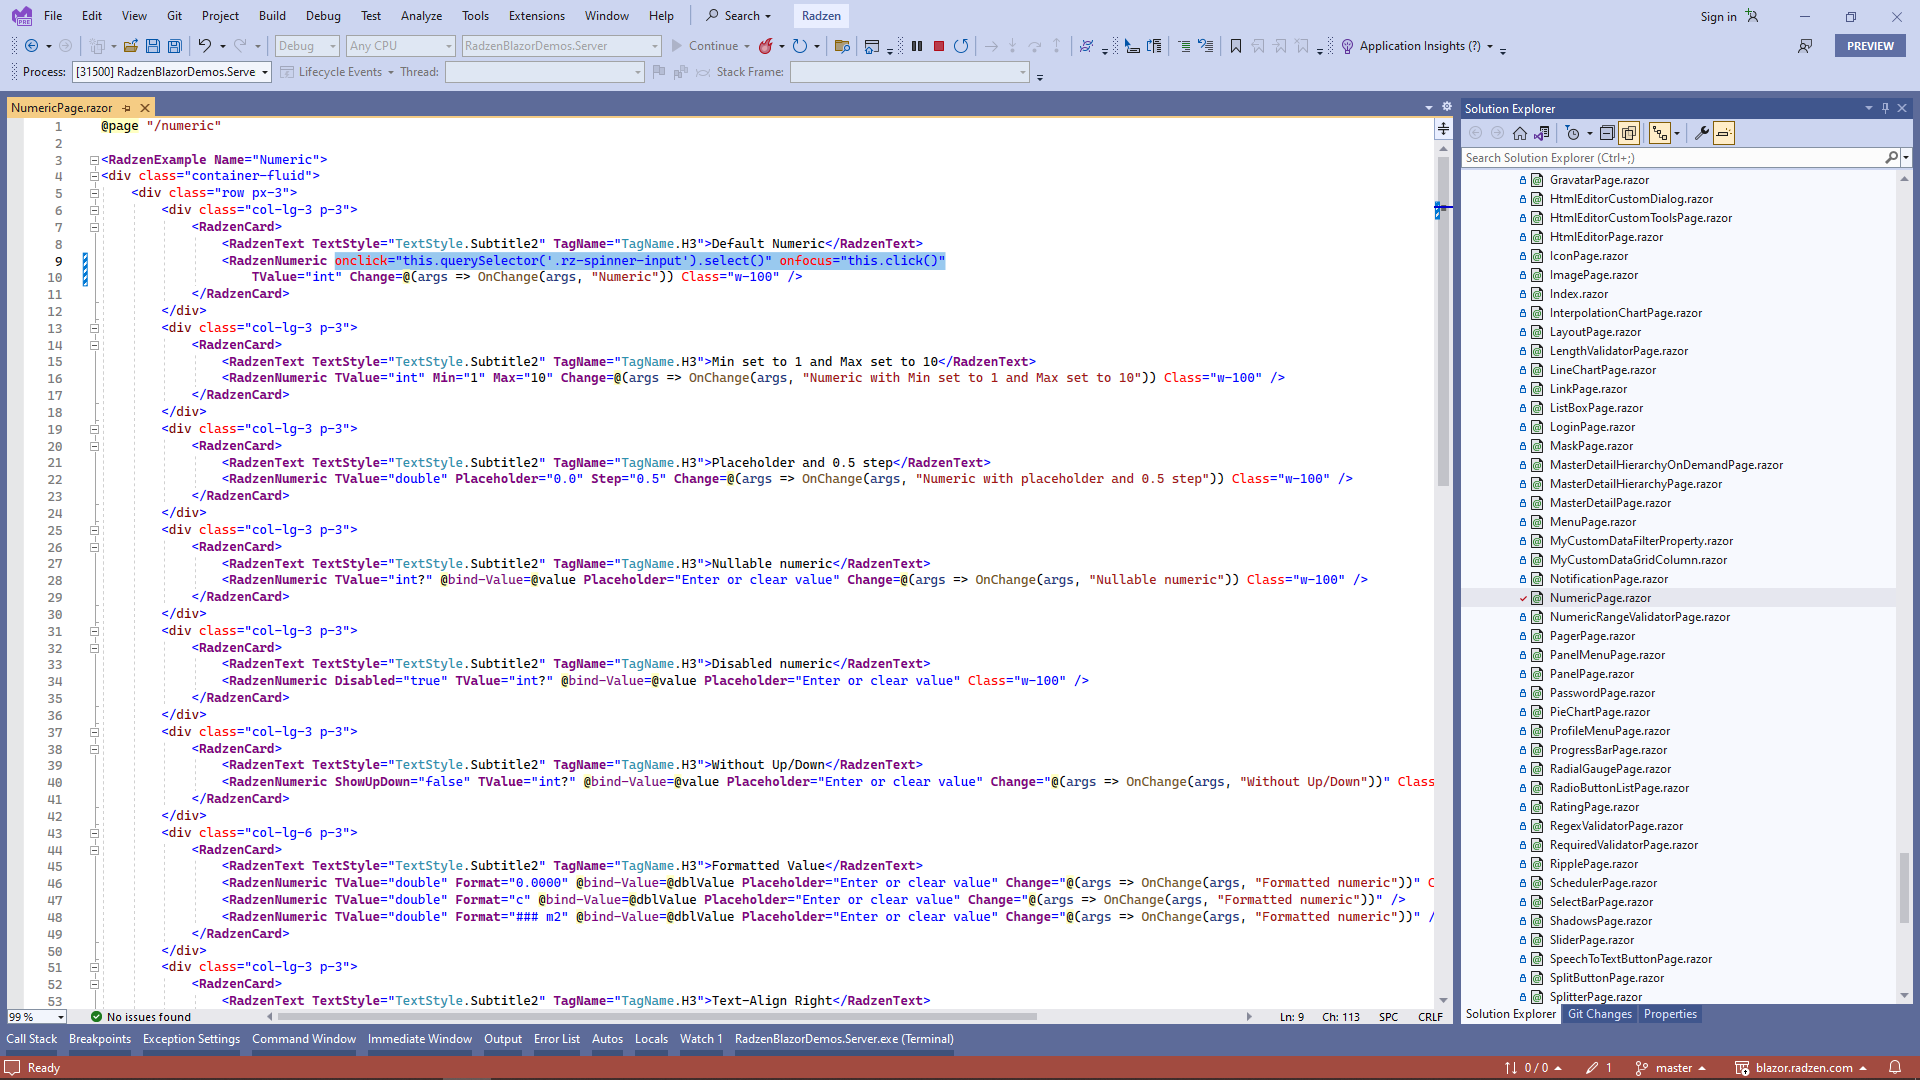Open Properties with the wrench icon
The image size is (1920, 1080).
pos(1701,133)
